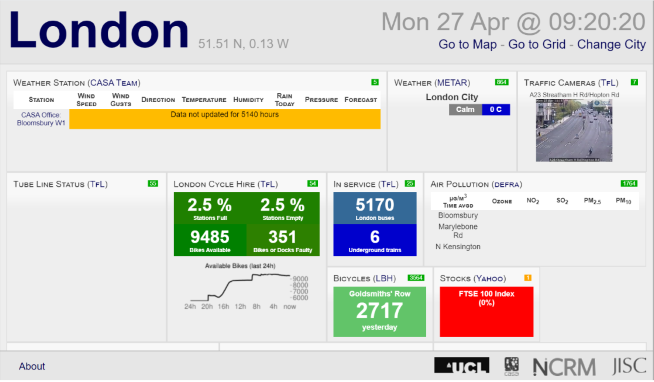Click In Service green counter badge
Screen dimensions: 654x382
tap(410, 183)
